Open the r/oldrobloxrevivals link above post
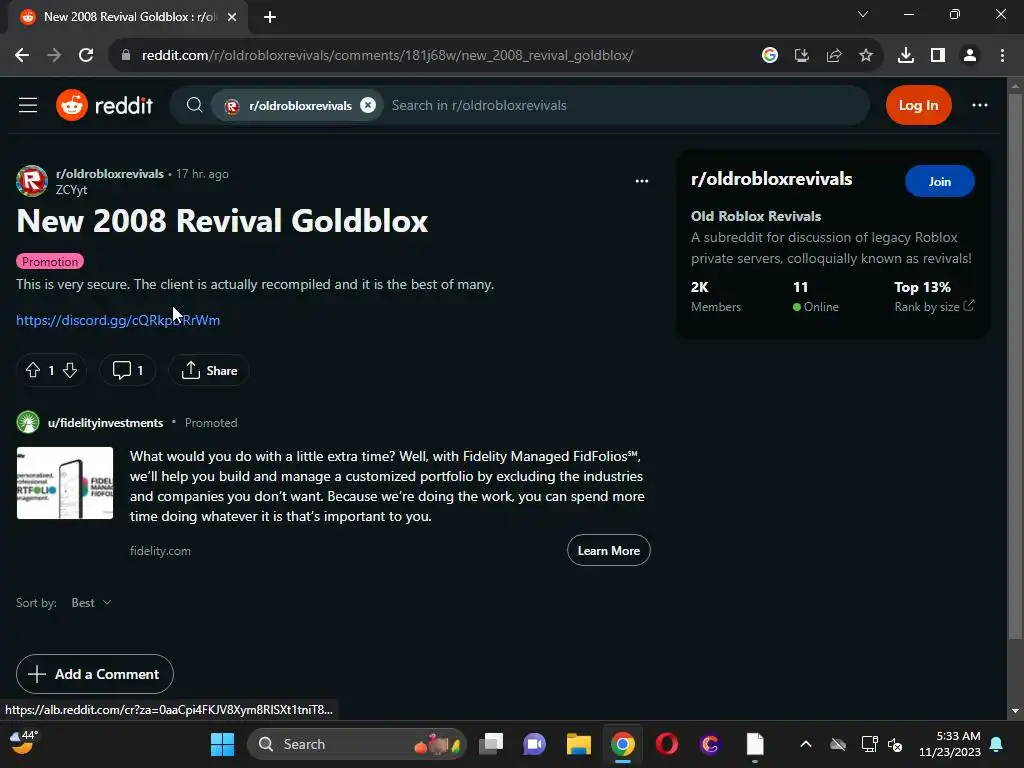 [x=110, y=174]
